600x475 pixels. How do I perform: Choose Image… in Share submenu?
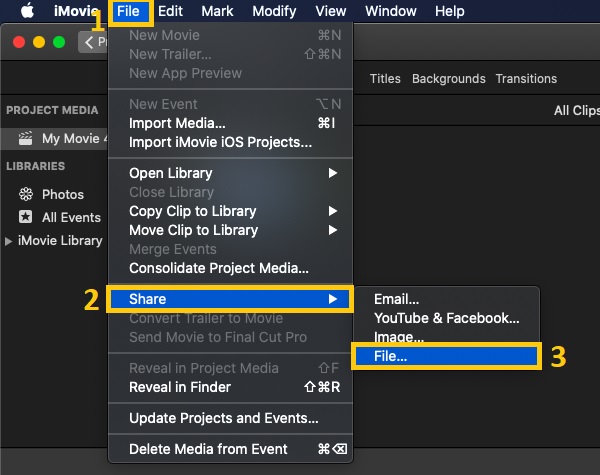tap(446, 336)
